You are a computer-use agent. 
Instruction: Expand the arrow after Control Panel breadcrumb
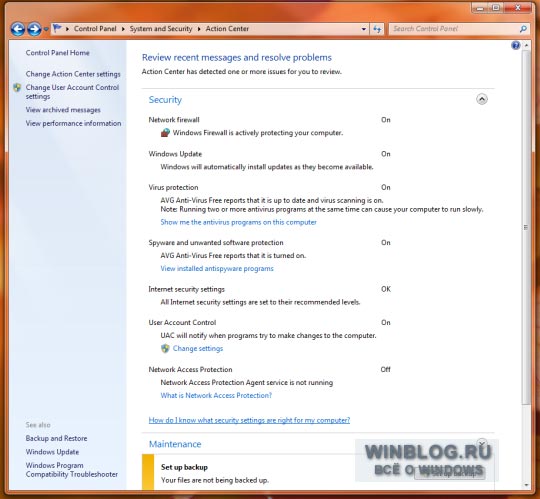pos(123,29)
